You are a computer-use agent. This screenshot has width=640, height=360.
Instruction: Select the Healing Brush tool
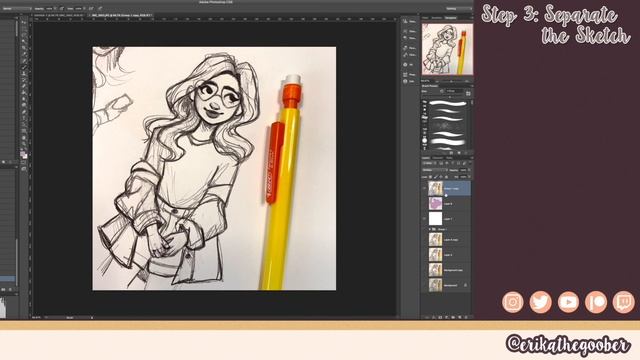(24, 60)
